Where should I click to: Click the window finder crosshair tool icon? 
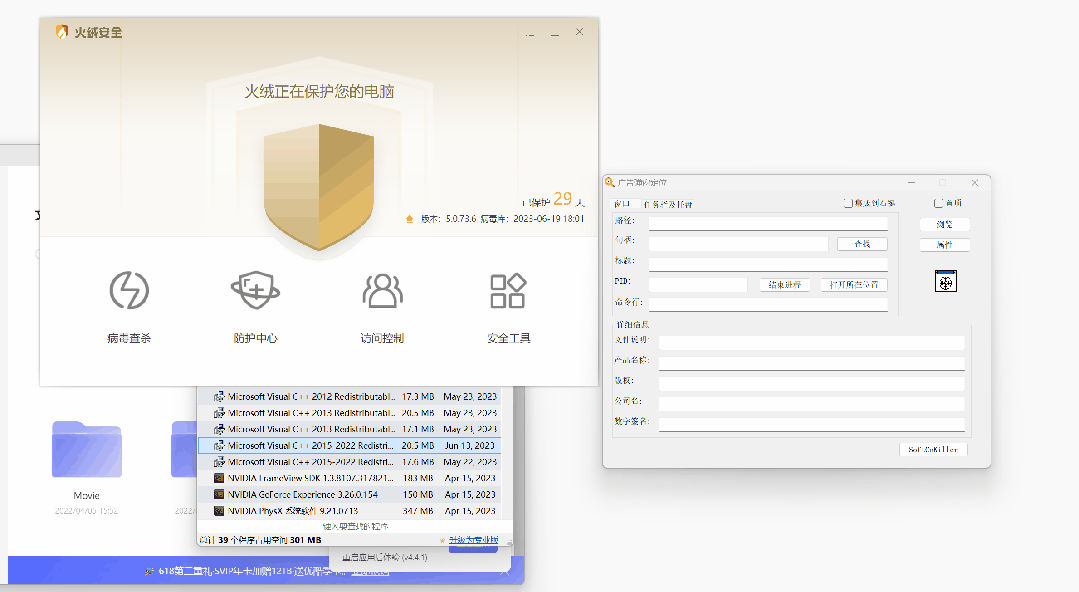[x=946, y=281]
